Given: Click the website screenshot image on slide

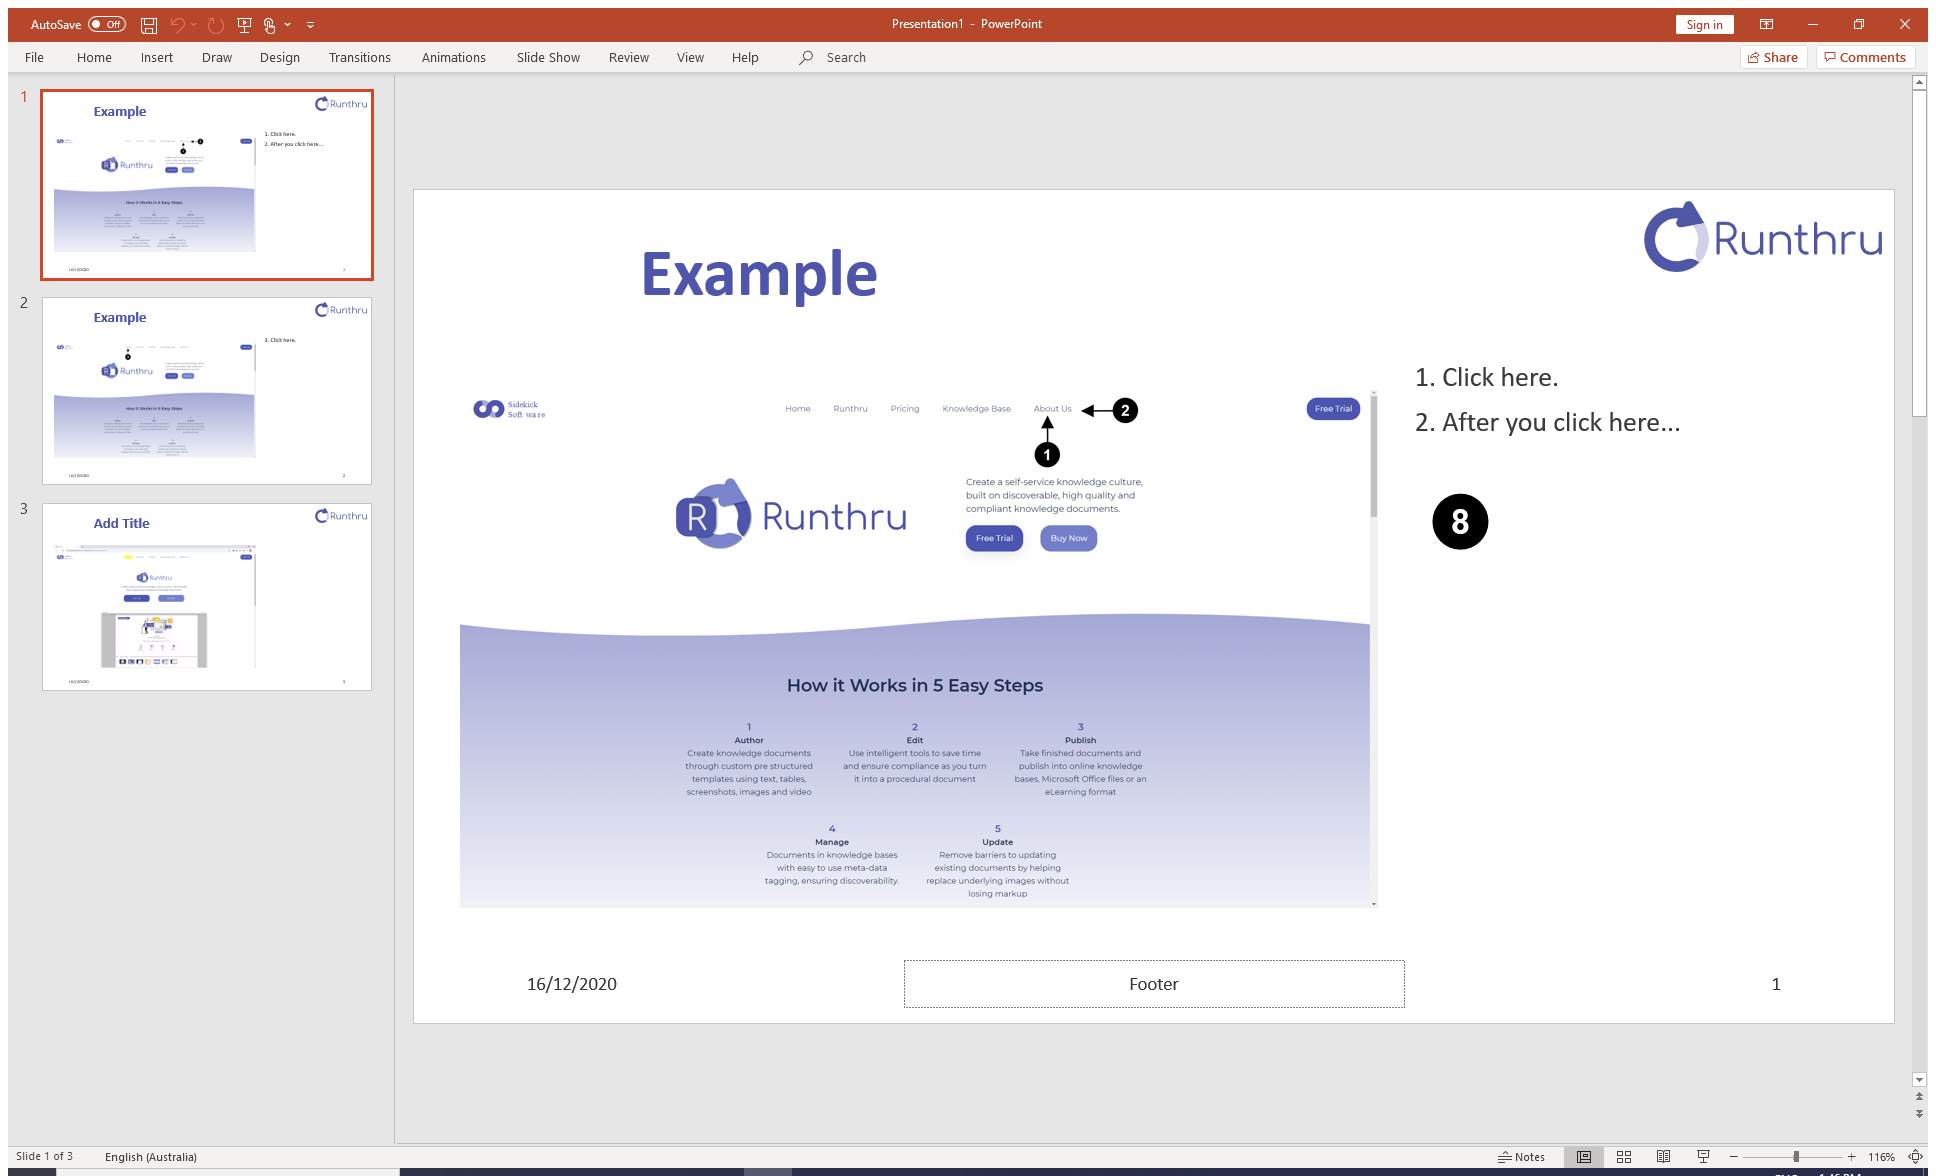Looking at the screenshot, I should tap(918, 649).
